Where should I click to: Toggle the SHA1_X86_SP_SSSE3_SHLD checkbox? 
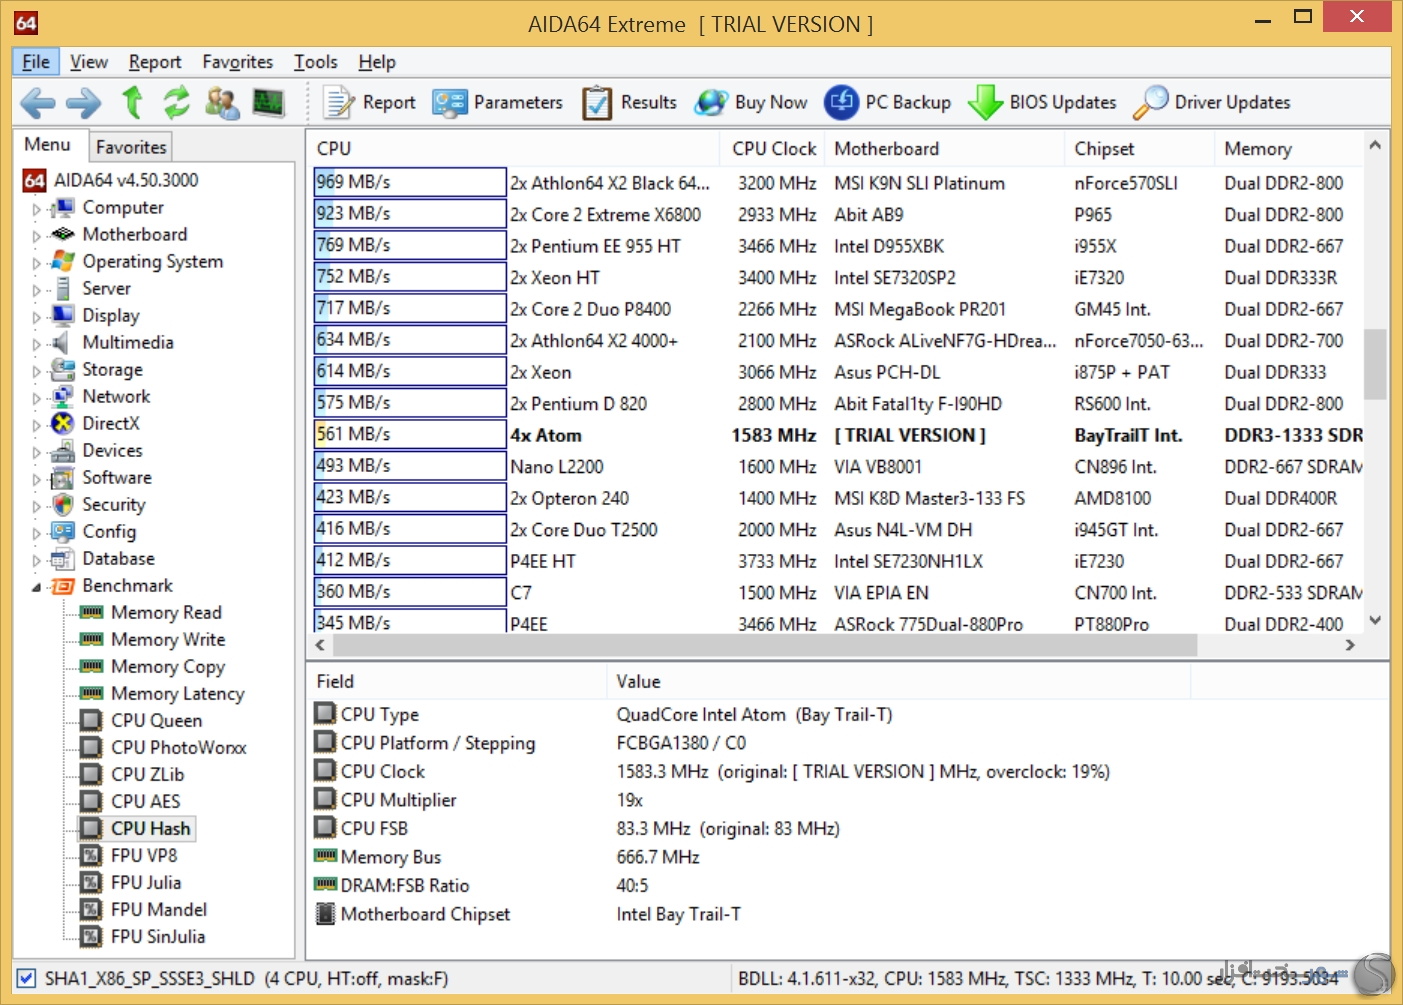pyautogui.click(x=27, y=978)
